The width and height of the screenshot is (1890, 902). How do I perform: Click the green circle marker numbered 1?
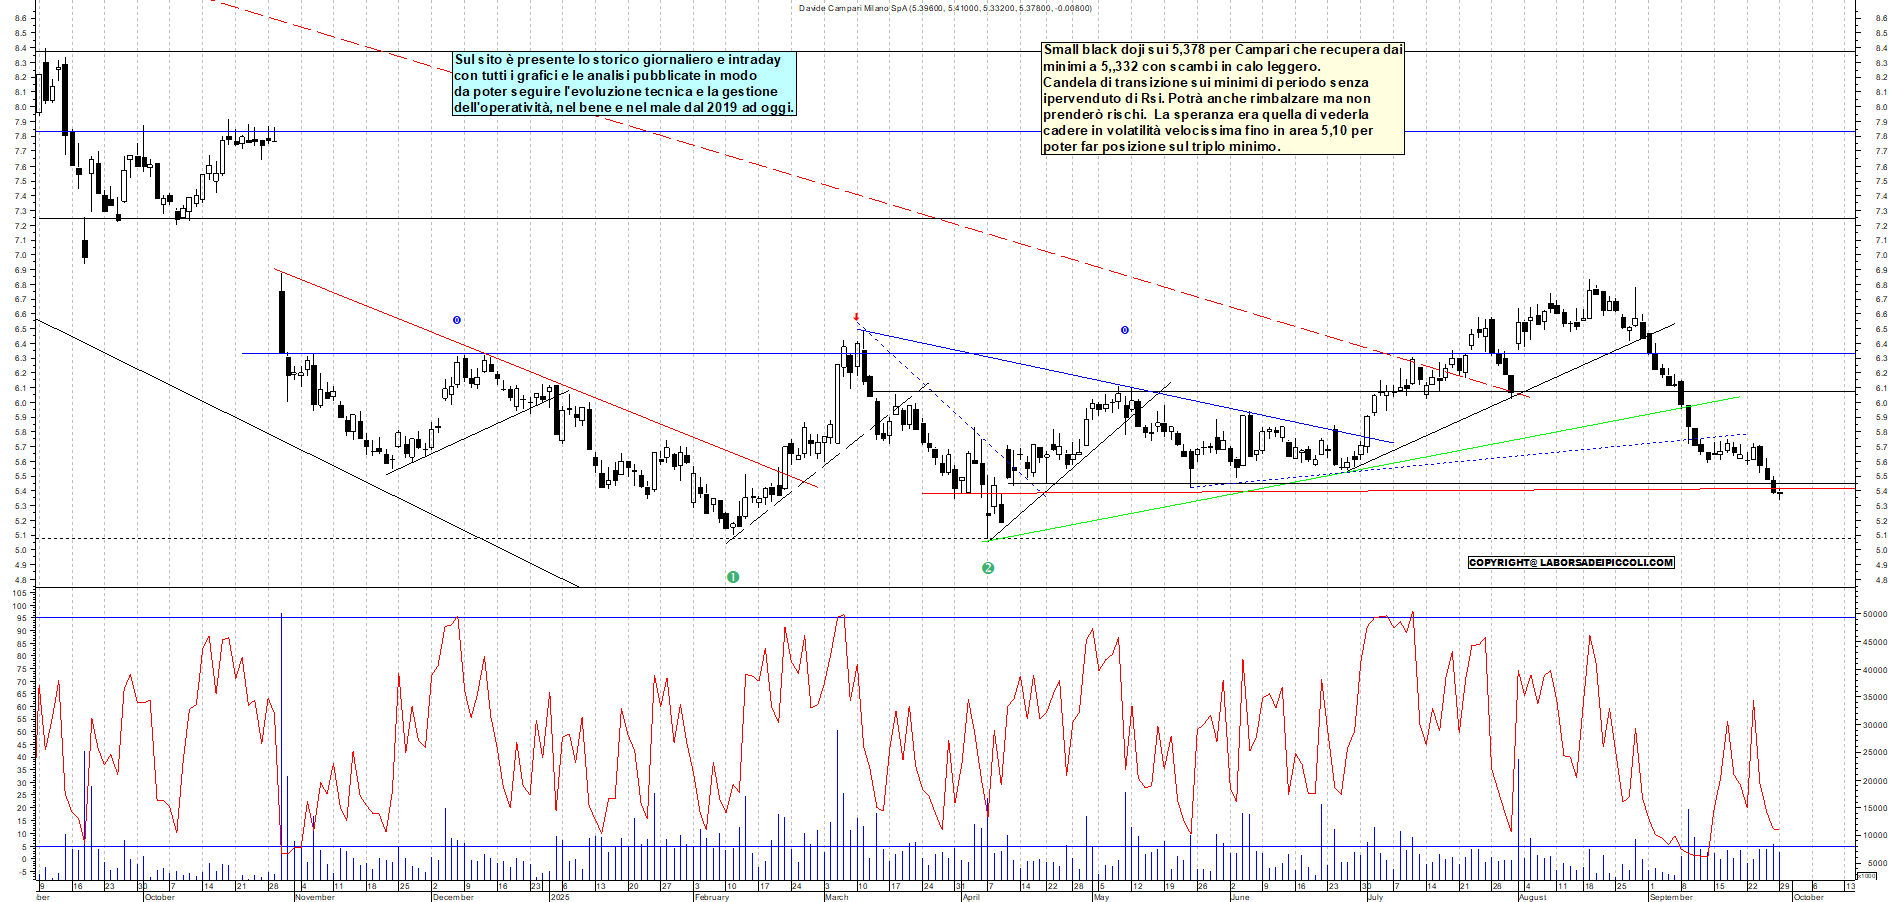733,577
